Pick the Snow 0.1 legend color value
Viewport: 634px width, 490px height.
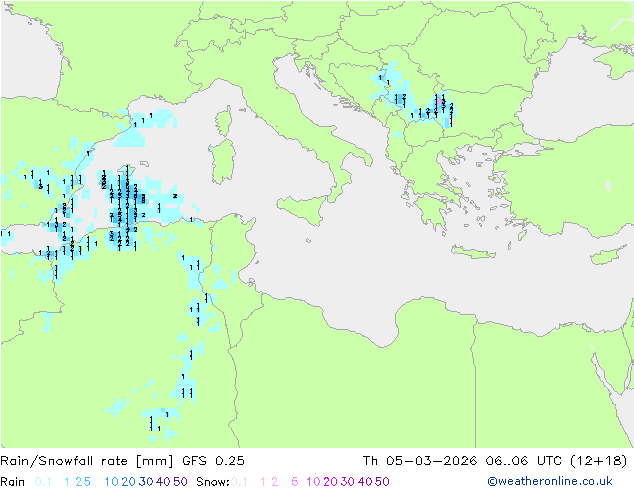[x=239, y=482]
